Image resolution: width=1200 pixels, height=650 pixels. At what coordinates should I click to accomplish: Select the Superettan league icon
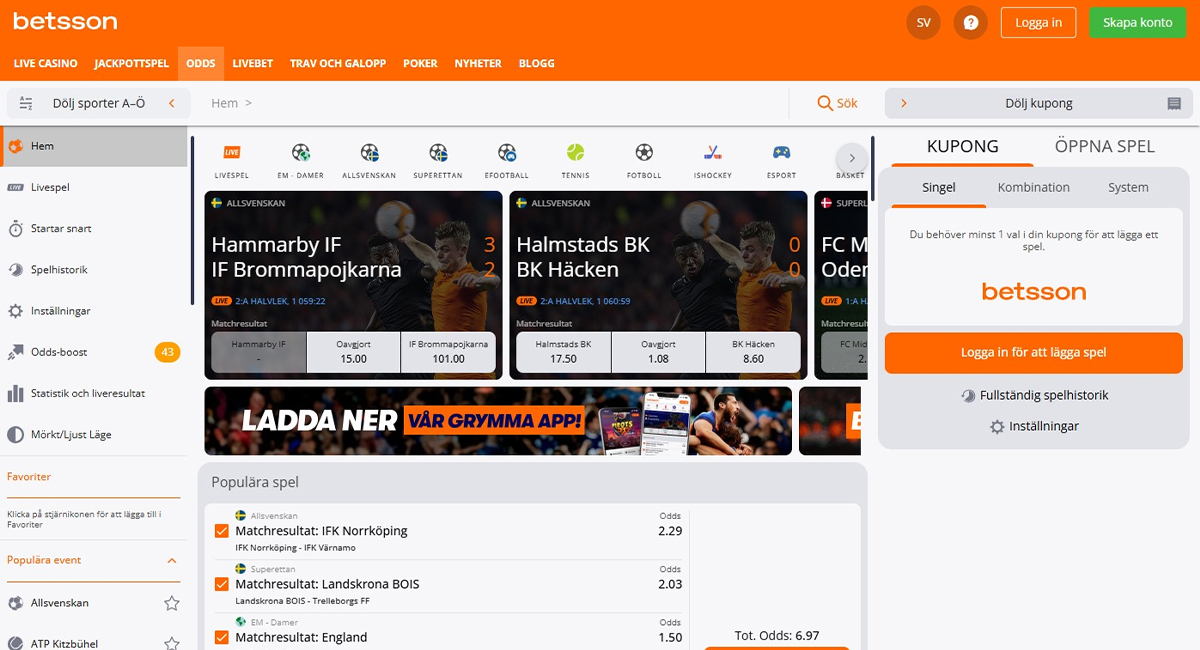438,153
